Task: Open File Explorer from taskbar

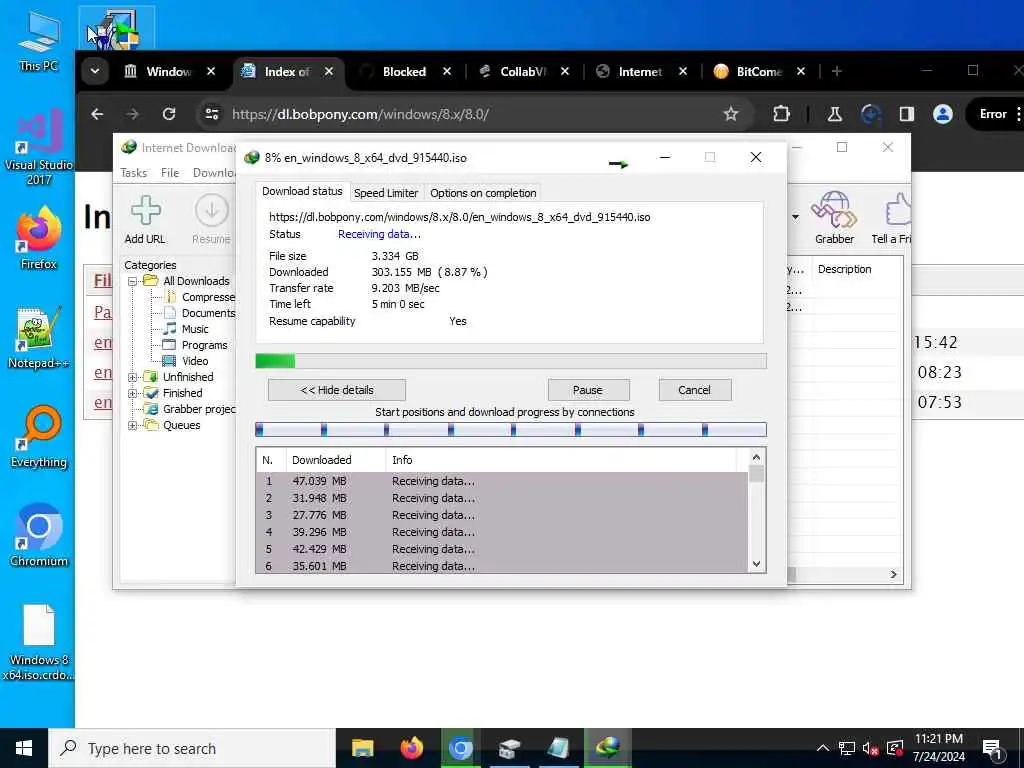Action: (362, 748)
